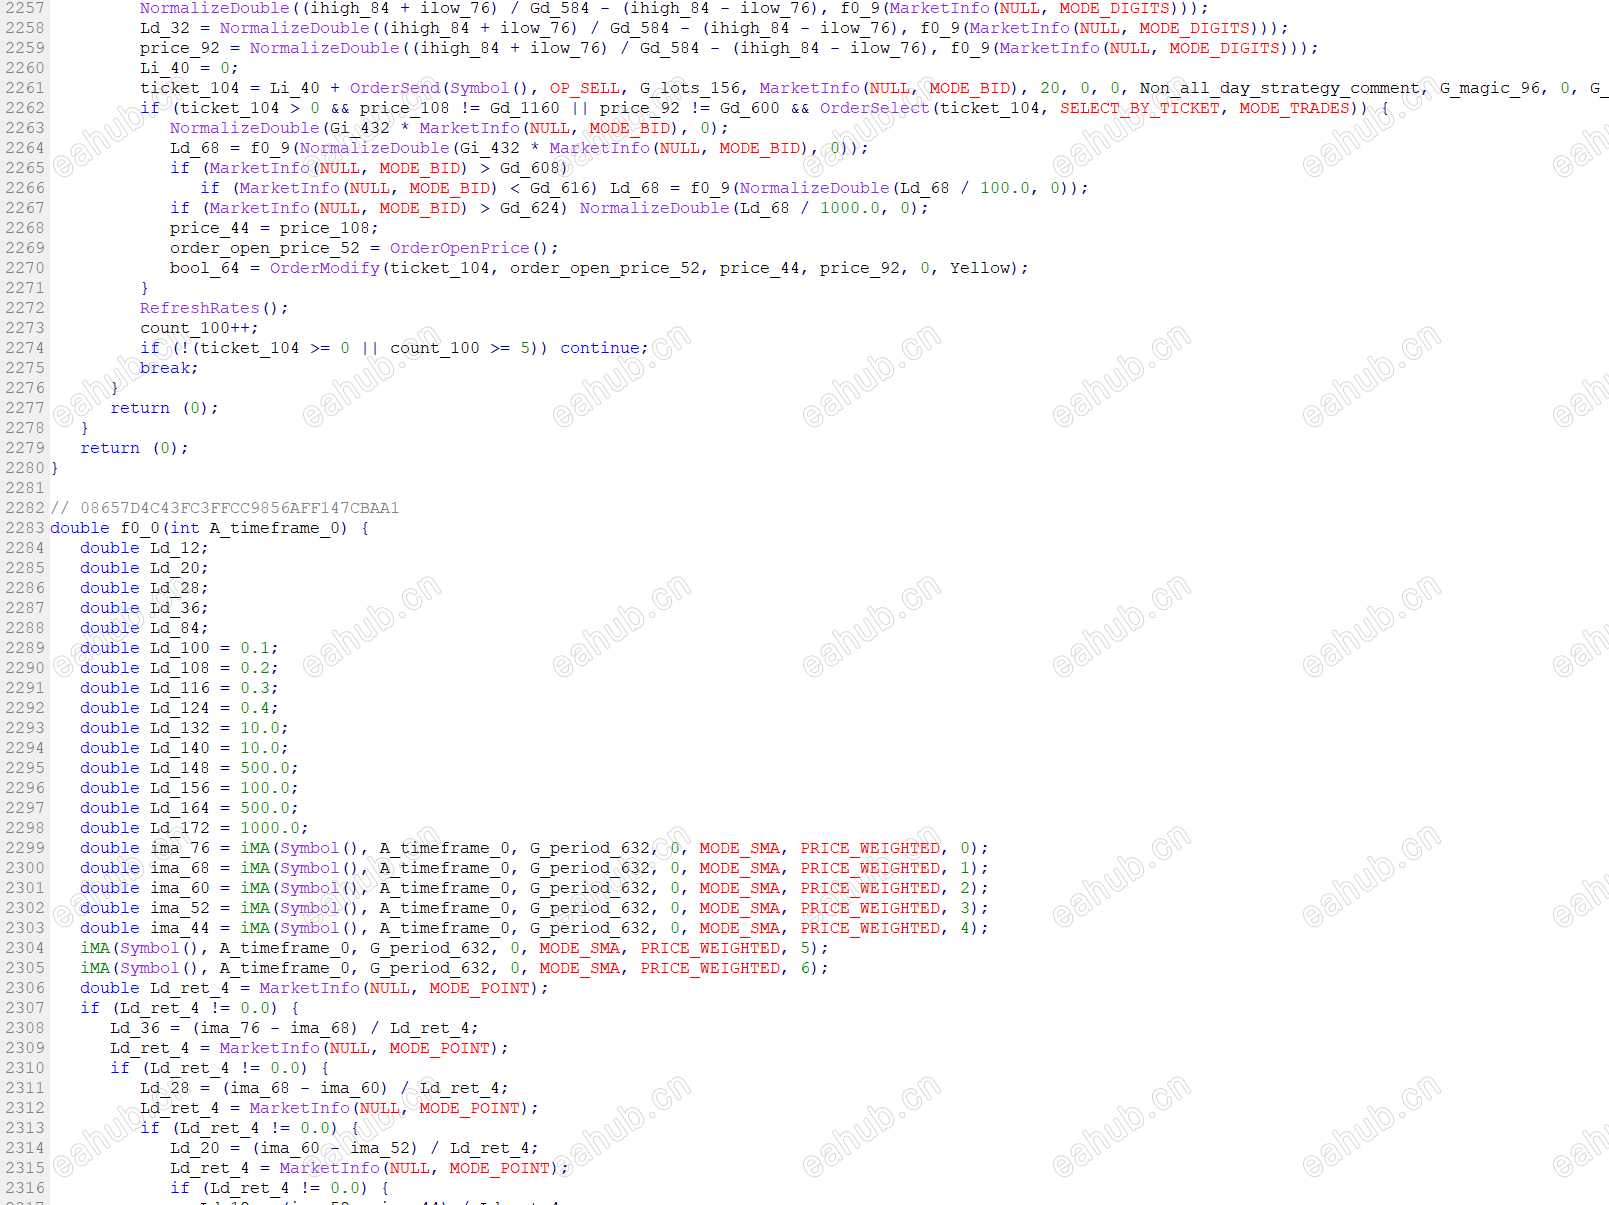Viewport: 1609px width, 1205px height.
Task: Select the OrderSend function call
Action: [x=395, y=88]
